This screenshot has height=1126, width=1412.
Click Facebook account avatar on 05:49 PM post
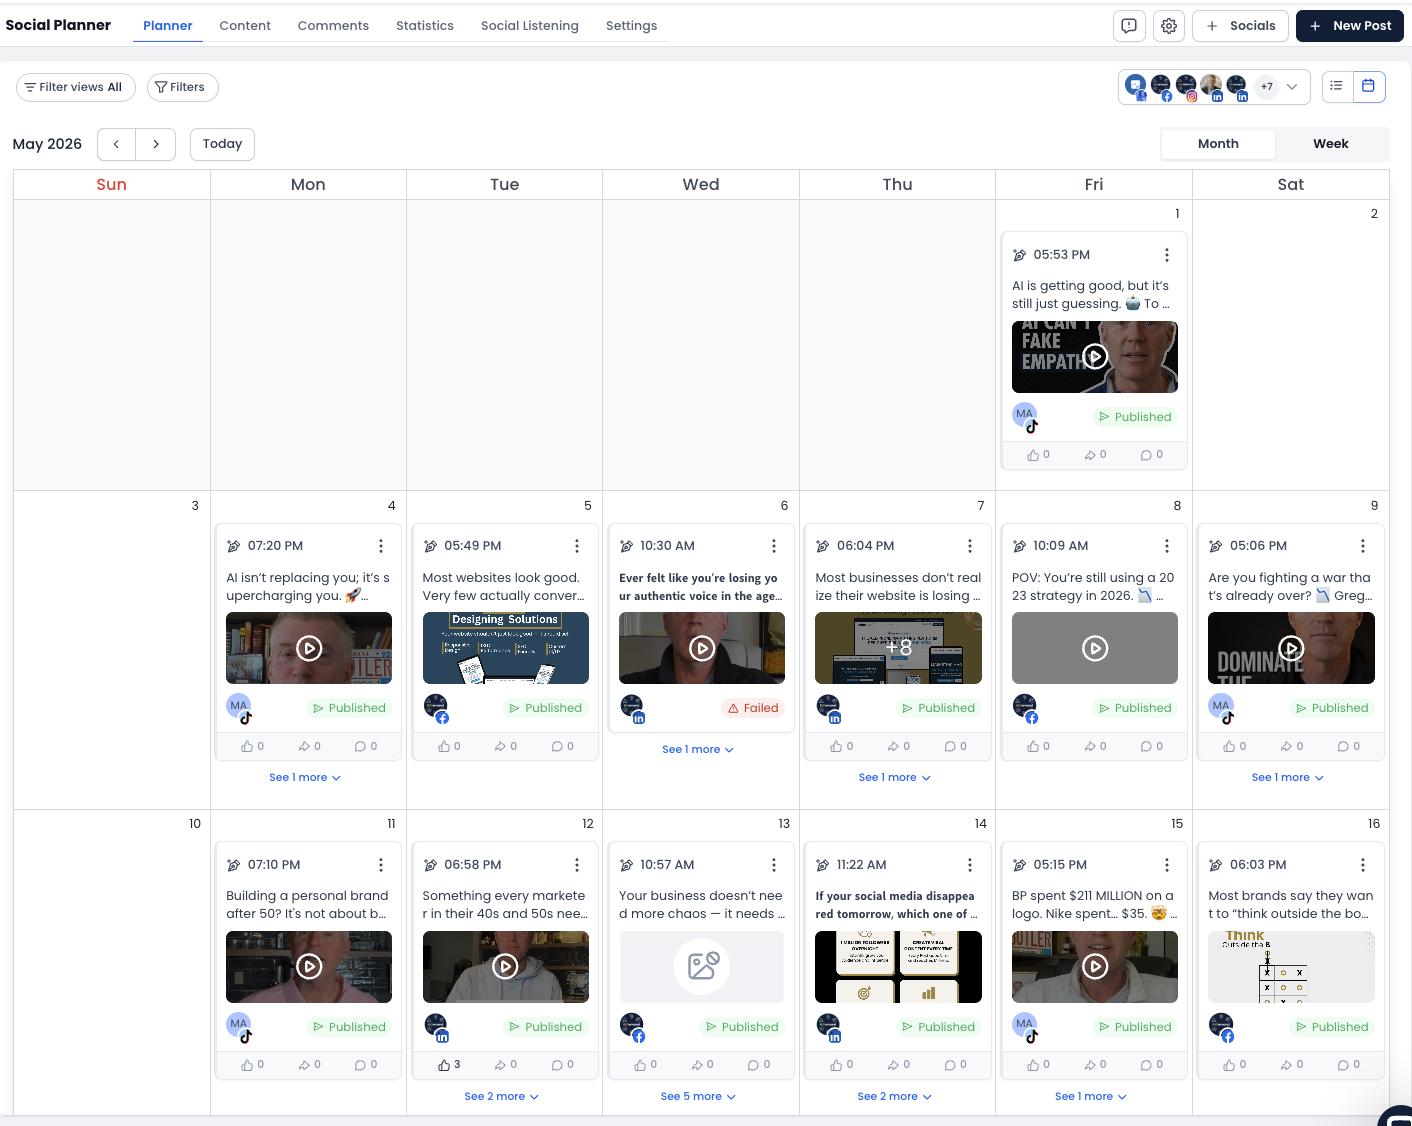click(436, 708)
